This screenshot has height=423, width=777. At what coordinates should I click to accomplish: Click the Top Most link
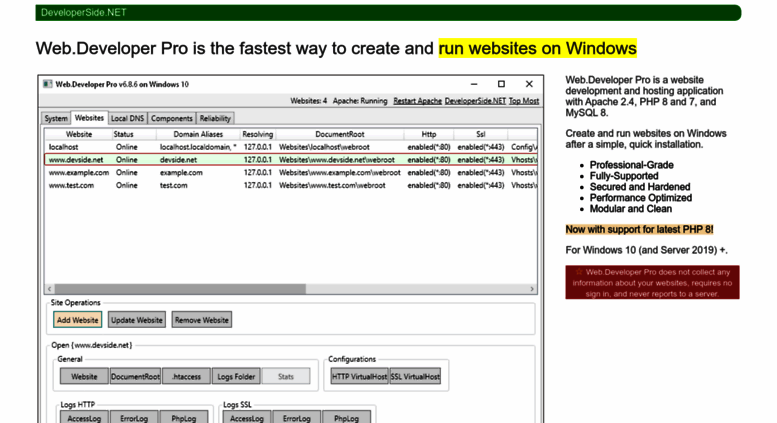(x=524, y=101)
